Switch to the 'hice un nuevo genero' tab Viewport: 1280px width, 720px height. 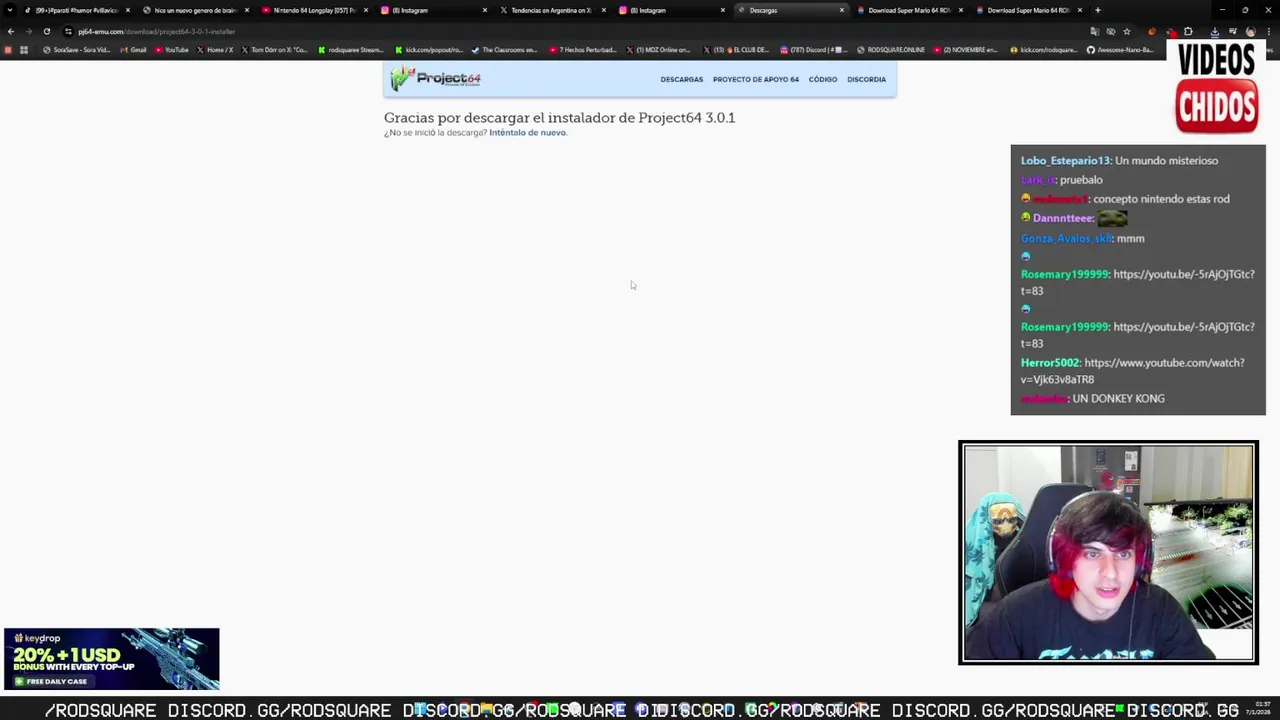point(194,10)
